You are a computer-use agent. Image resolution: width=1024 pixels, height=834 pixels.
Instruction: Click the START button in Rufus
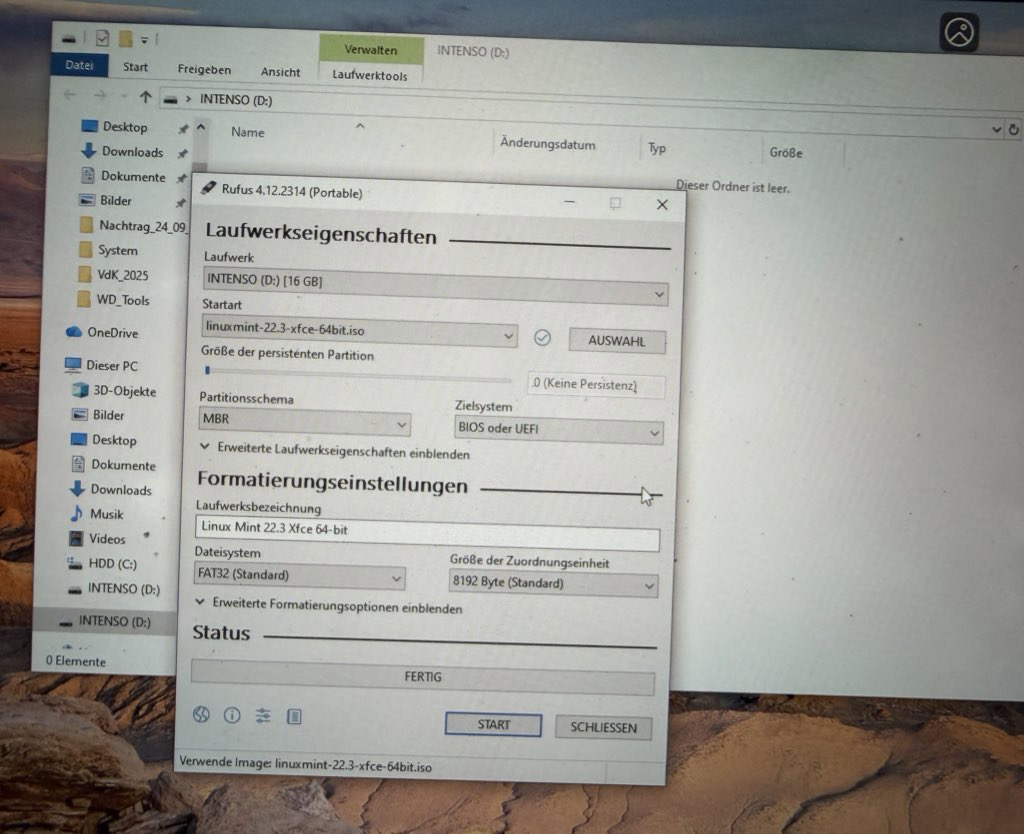click(493, 724)
